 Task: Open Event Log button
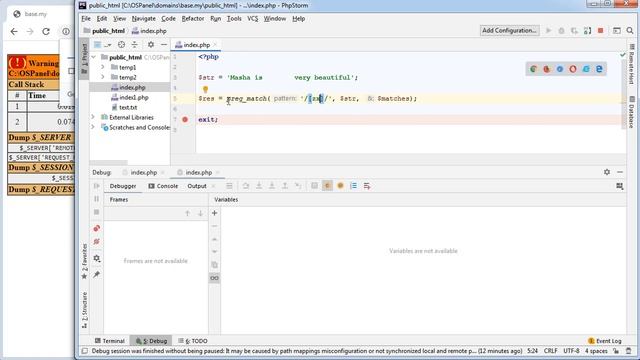pos(604,341)
